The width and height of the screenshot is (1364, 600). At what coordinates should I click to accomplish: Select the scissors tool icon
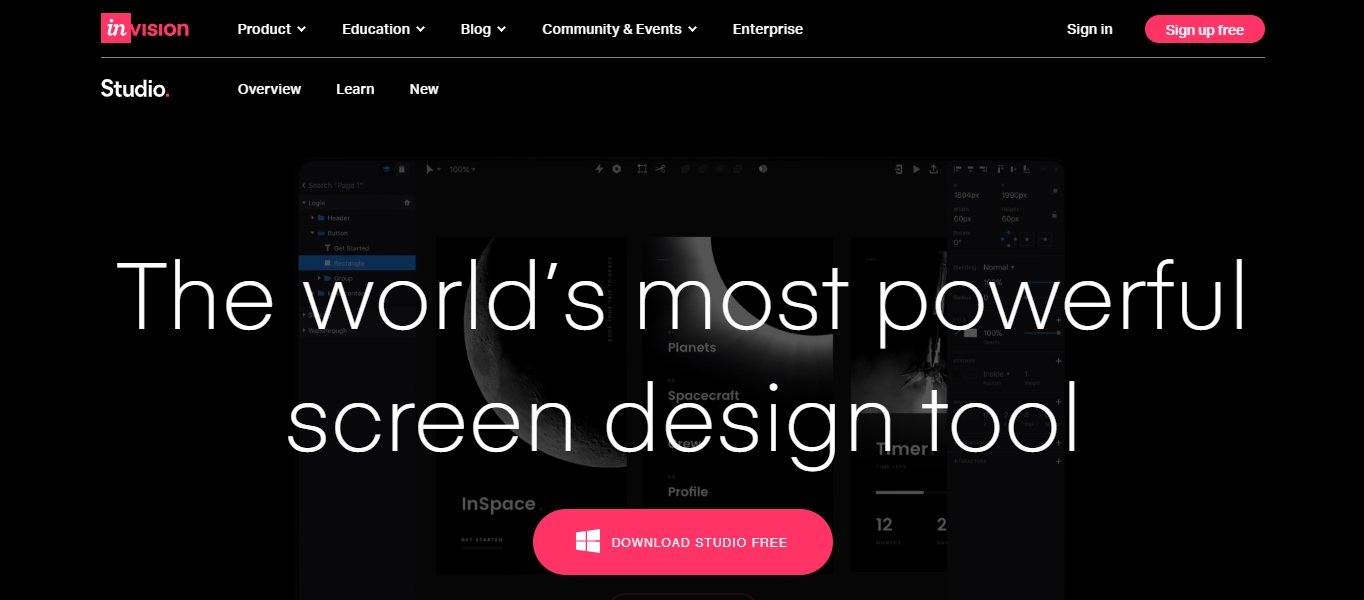pos(660,169)
